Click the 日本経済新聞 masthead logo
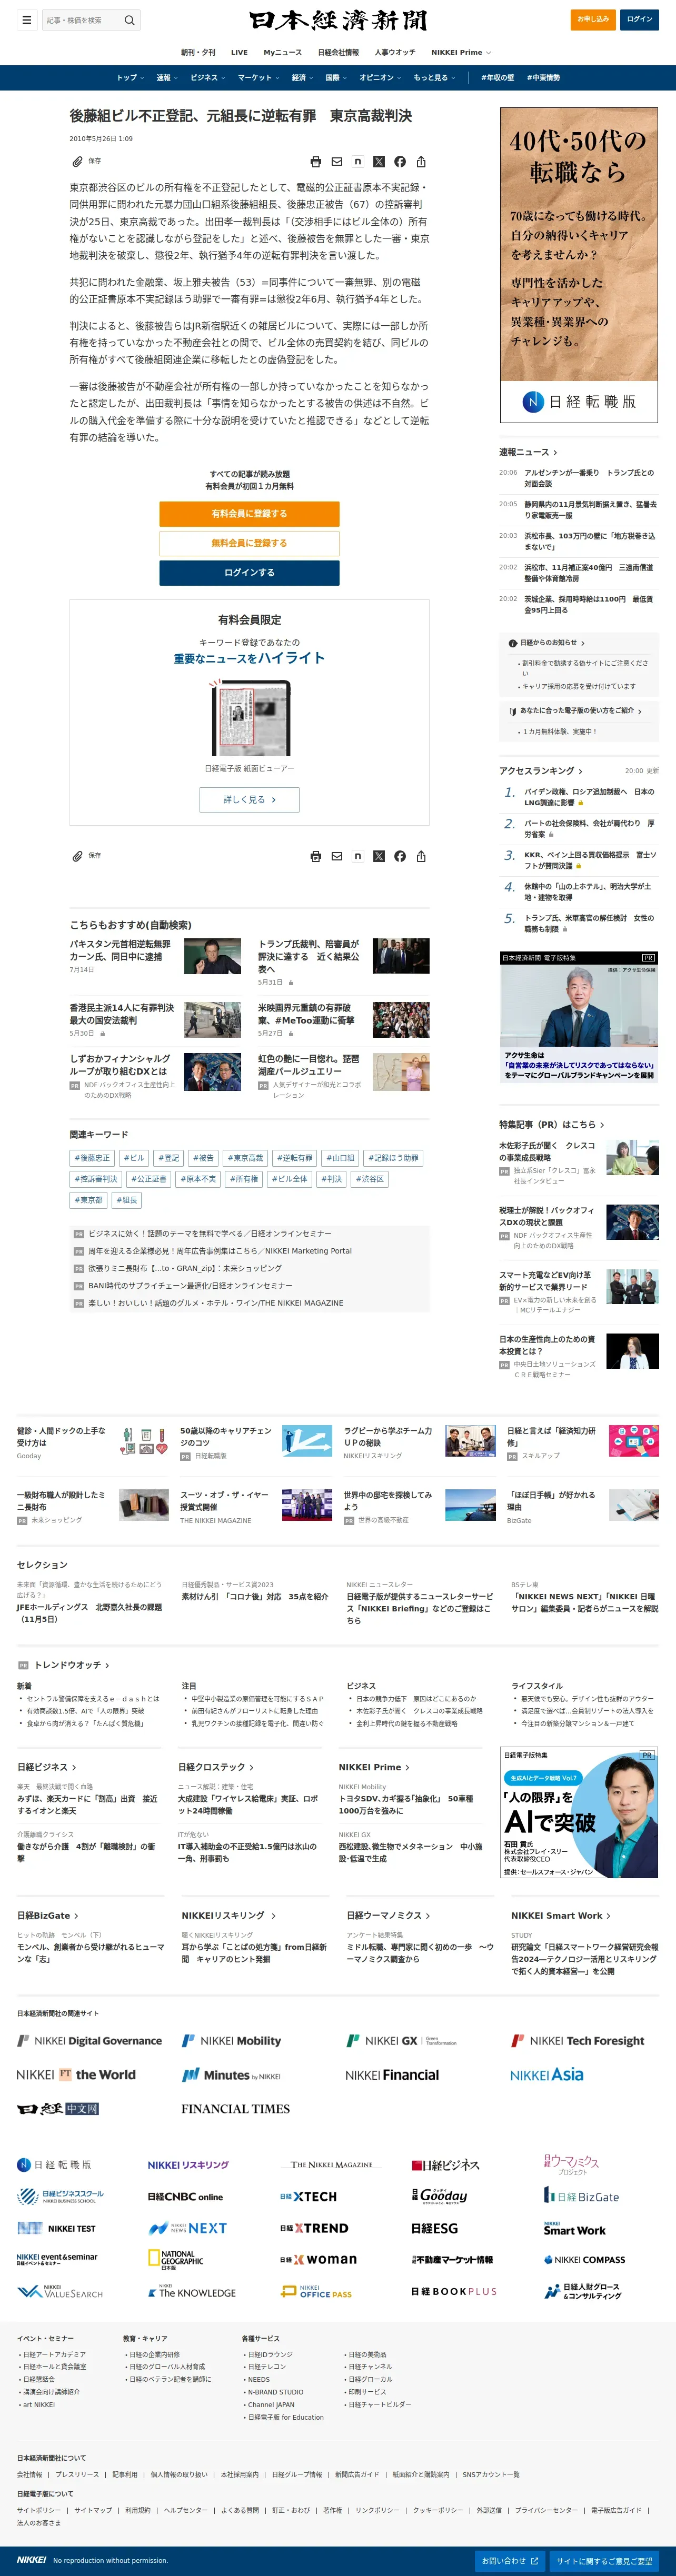Screen dimensions: 676x2576 coord(338,21)
